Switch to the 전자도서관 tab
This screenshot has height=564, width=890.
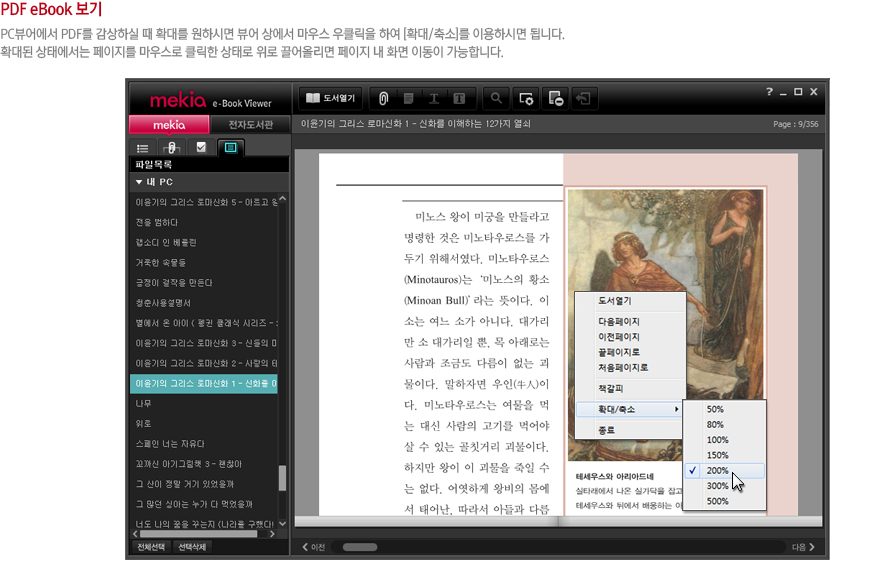[250, 124]
